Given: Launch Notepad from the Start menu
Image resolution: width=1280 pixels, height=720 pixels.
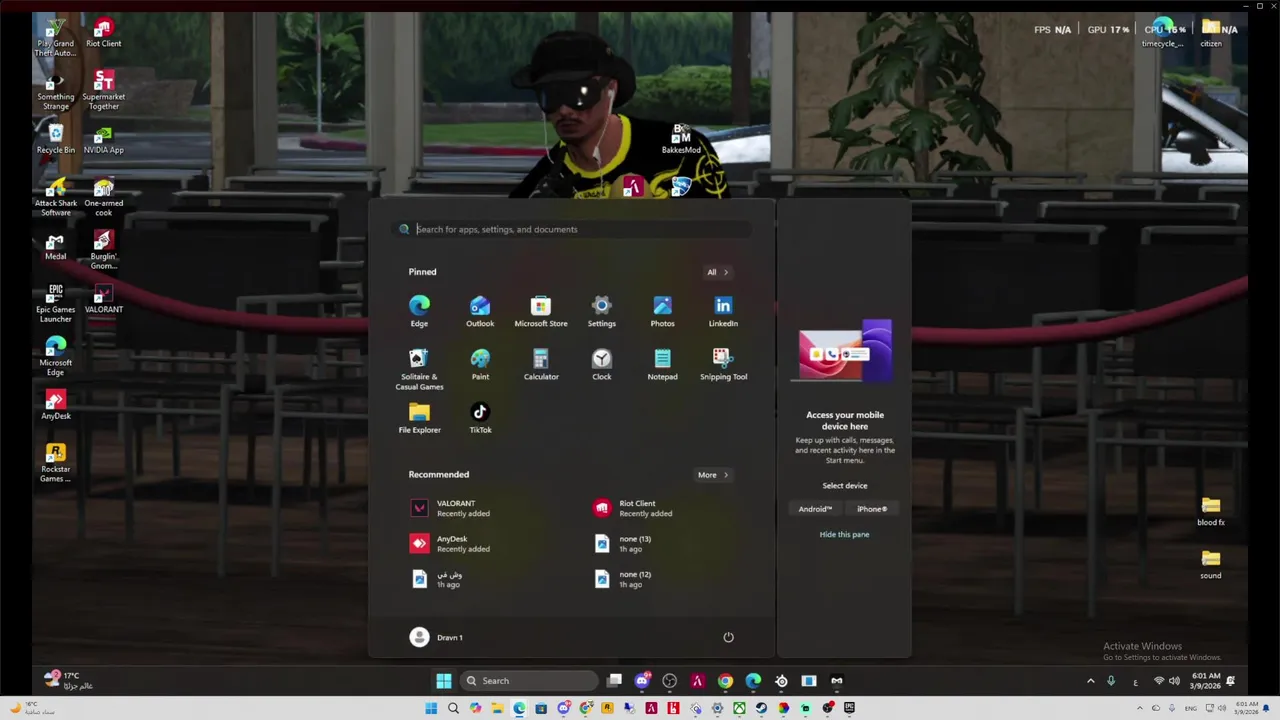Looking at the screenshot, I should (662, 364).
